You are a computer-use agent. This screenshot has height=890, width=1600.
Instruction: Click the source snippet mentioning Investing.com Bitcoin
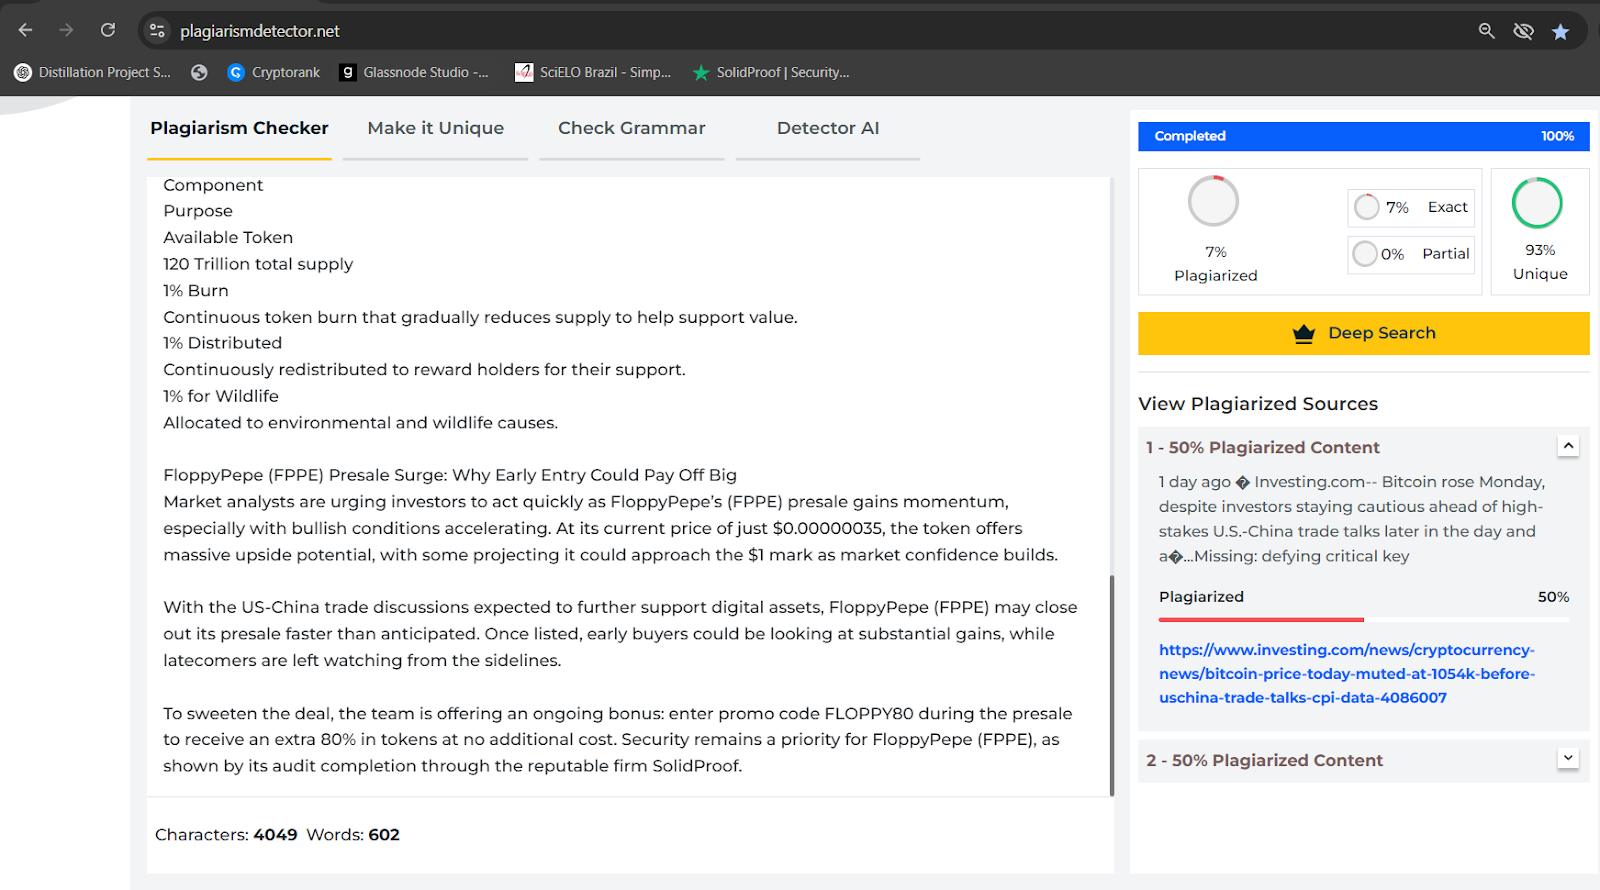[x=1353, y=519]
